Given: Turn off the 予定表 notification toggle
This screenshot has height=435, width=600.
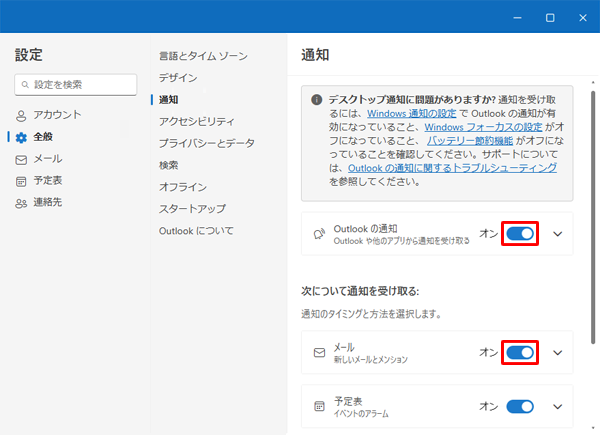Looking at the screenshot, I should (520, 406).
